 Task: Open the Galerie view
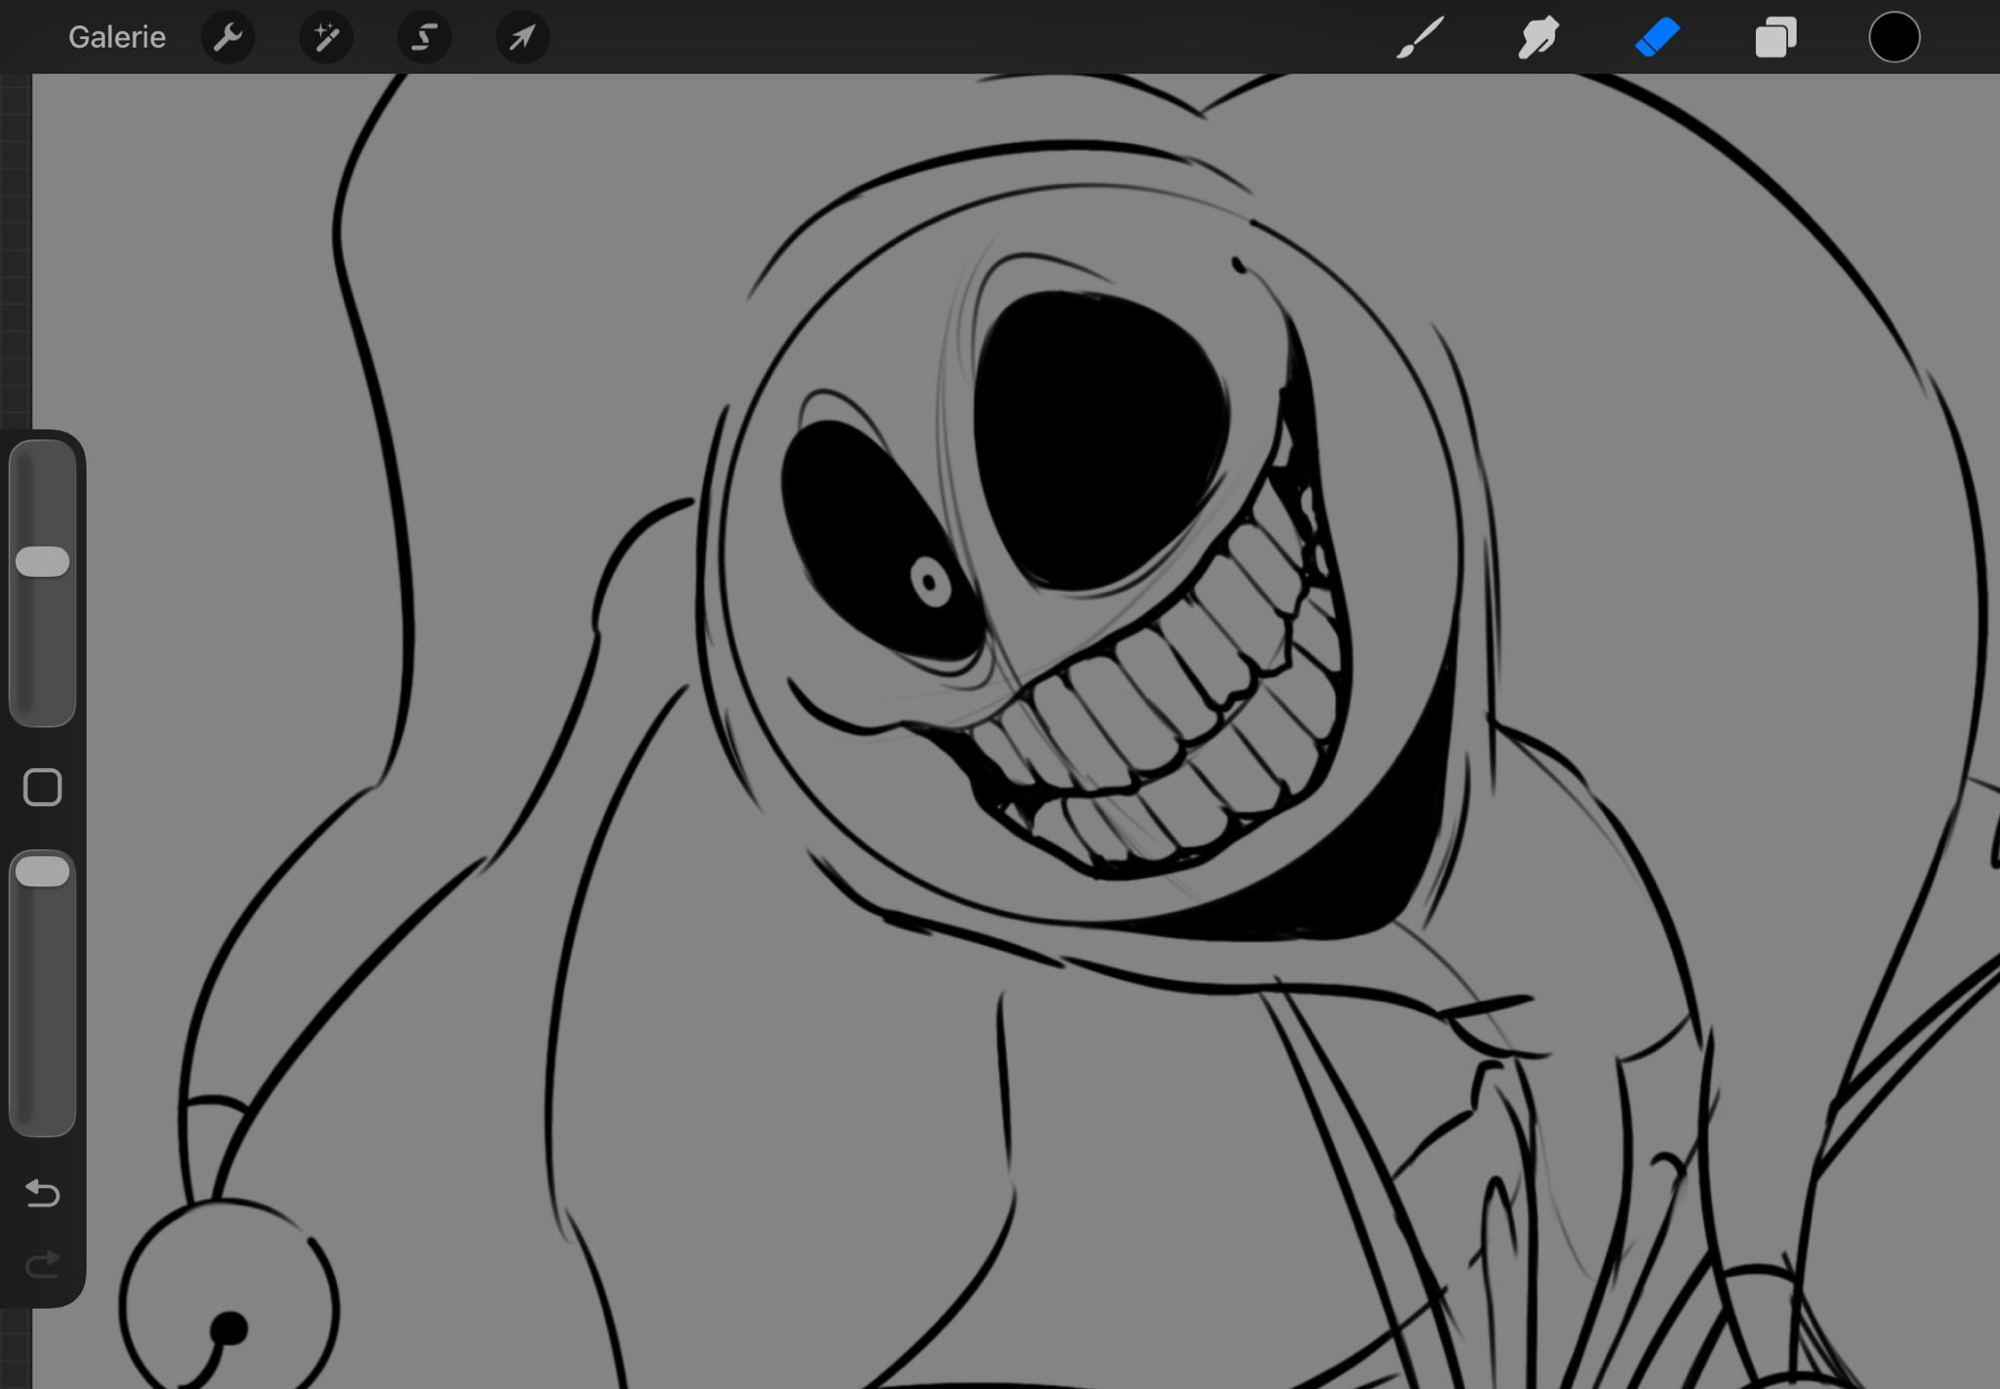coord(116,38)
